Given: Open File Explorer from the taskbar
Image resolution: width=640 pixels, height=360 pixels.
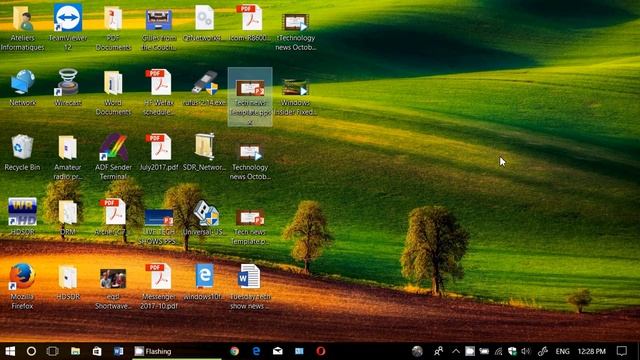Looking at the screenshot, I should point(75,351).
